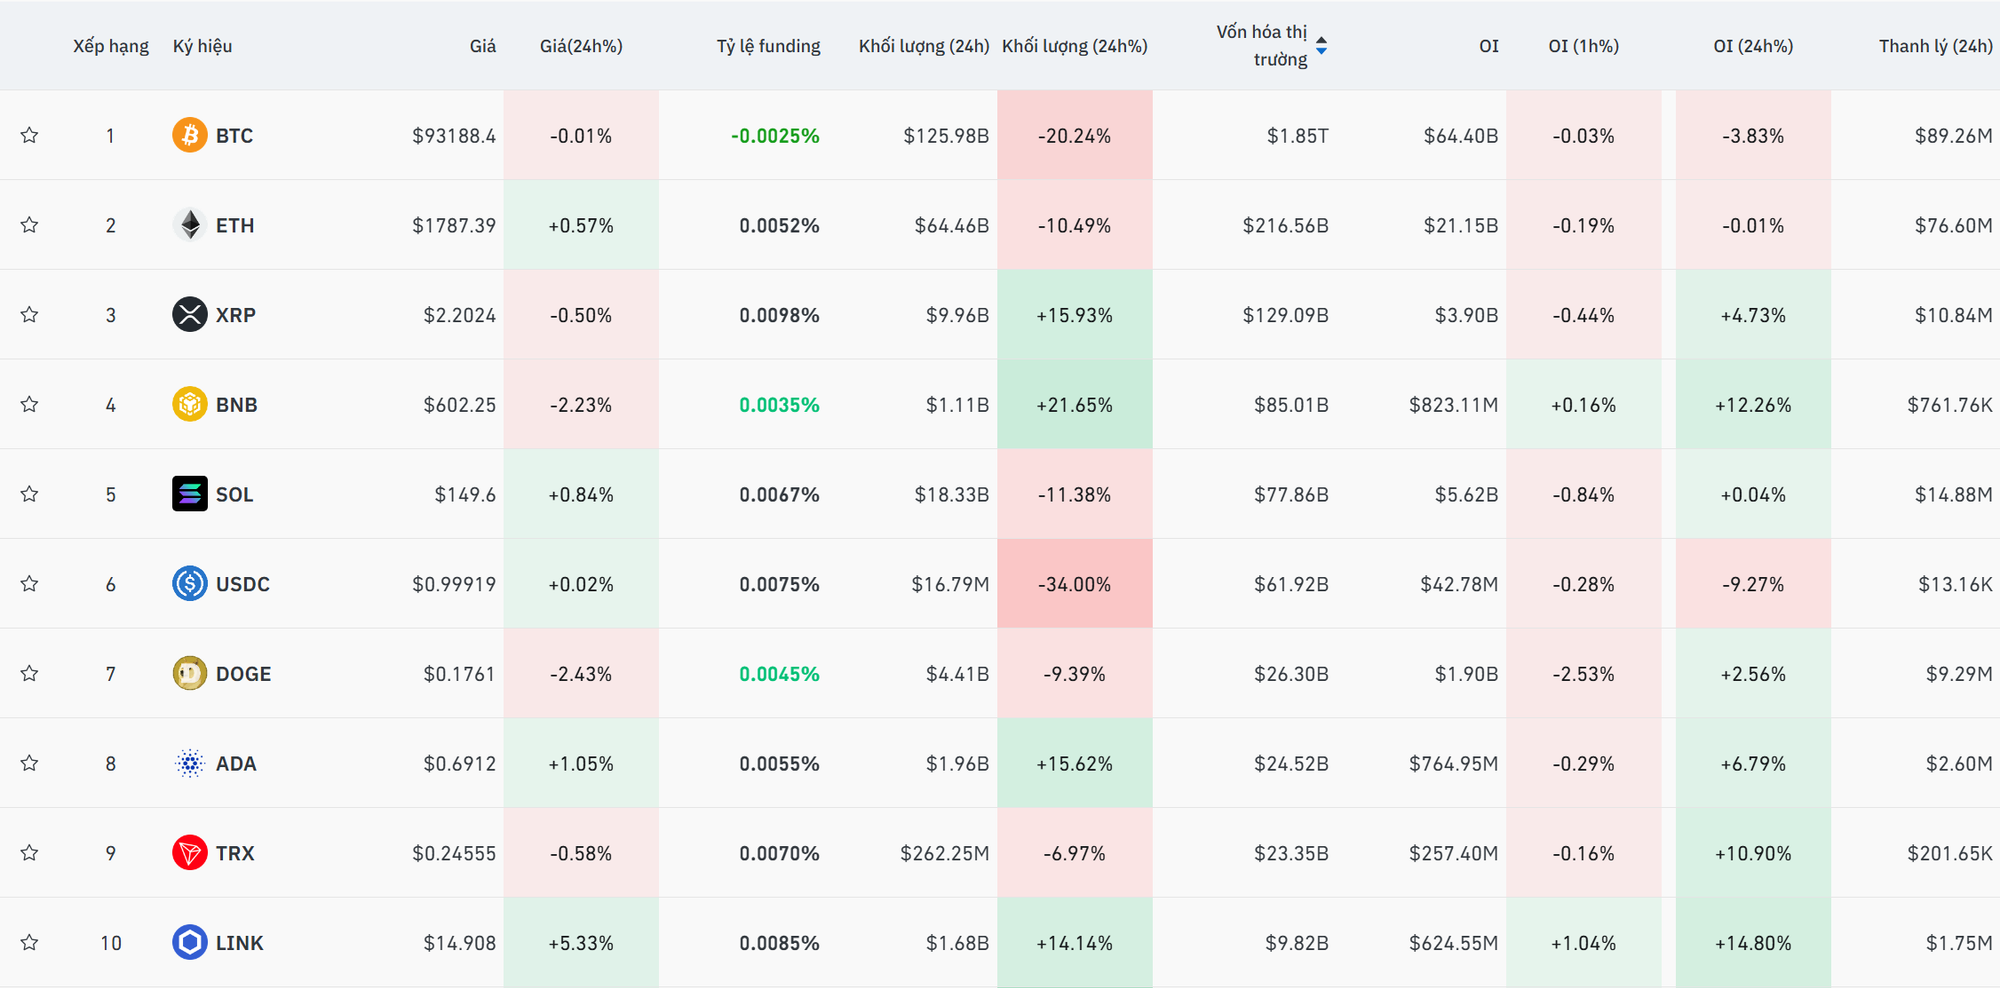The image size is (2000, 988).
Task: Open the LINK symbol link
Action: pyautogui.click(x=239, y=943)
